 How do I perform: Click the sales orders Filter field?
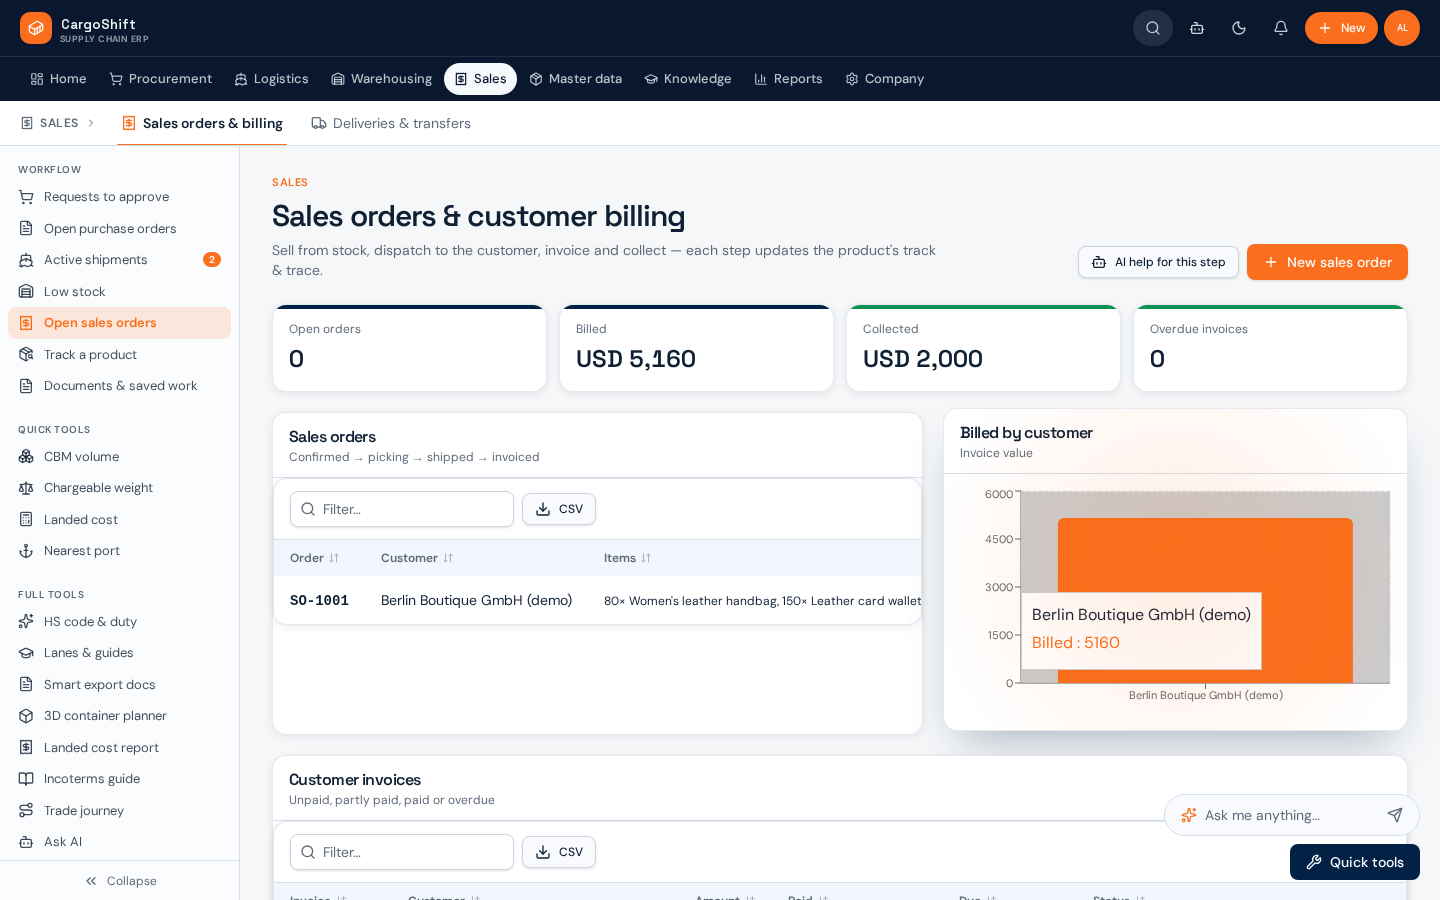(402, 509)
